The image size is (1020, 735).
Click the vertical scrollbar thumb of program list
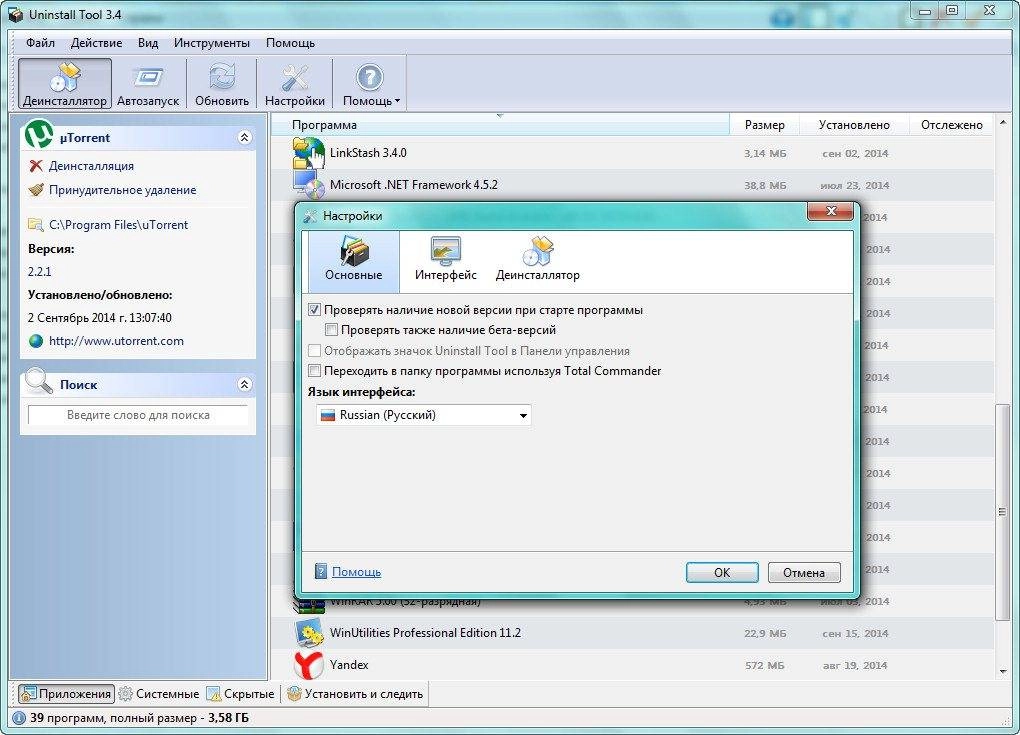point(1002,512)
